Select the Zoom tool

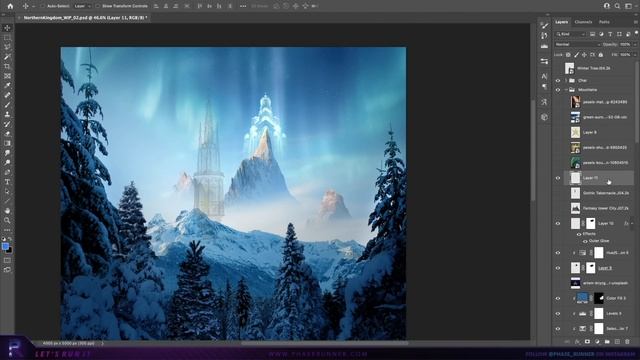7,220
